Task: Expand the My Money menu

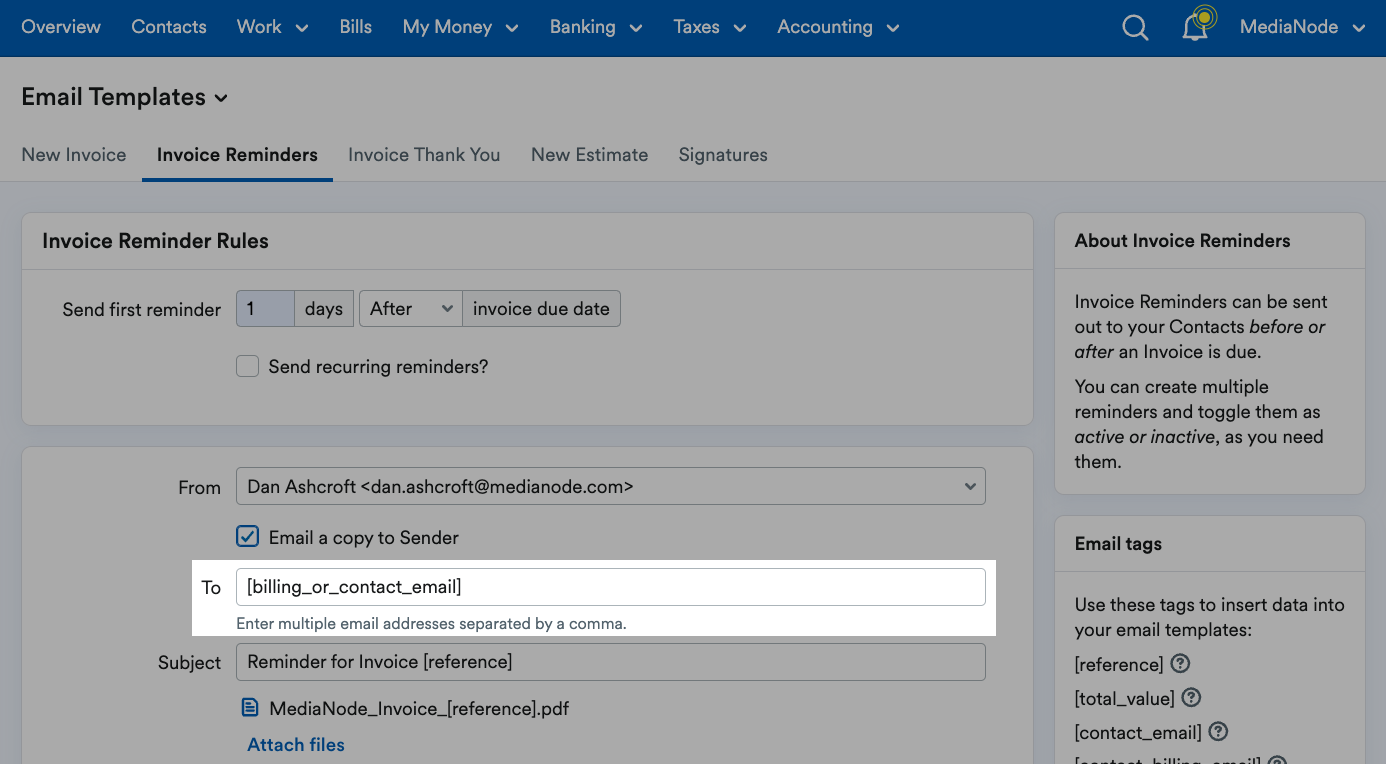Action: [460, 28]
